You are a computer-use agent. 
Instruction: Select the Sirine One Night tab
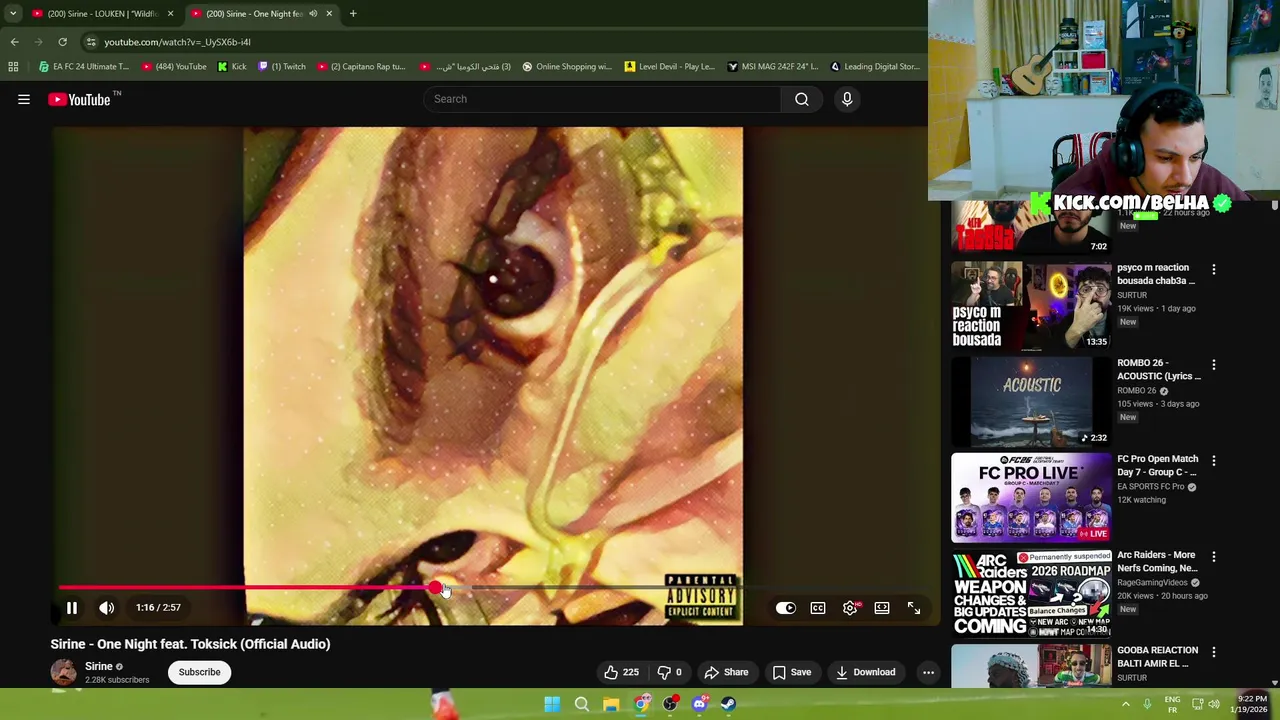(253, 14)
